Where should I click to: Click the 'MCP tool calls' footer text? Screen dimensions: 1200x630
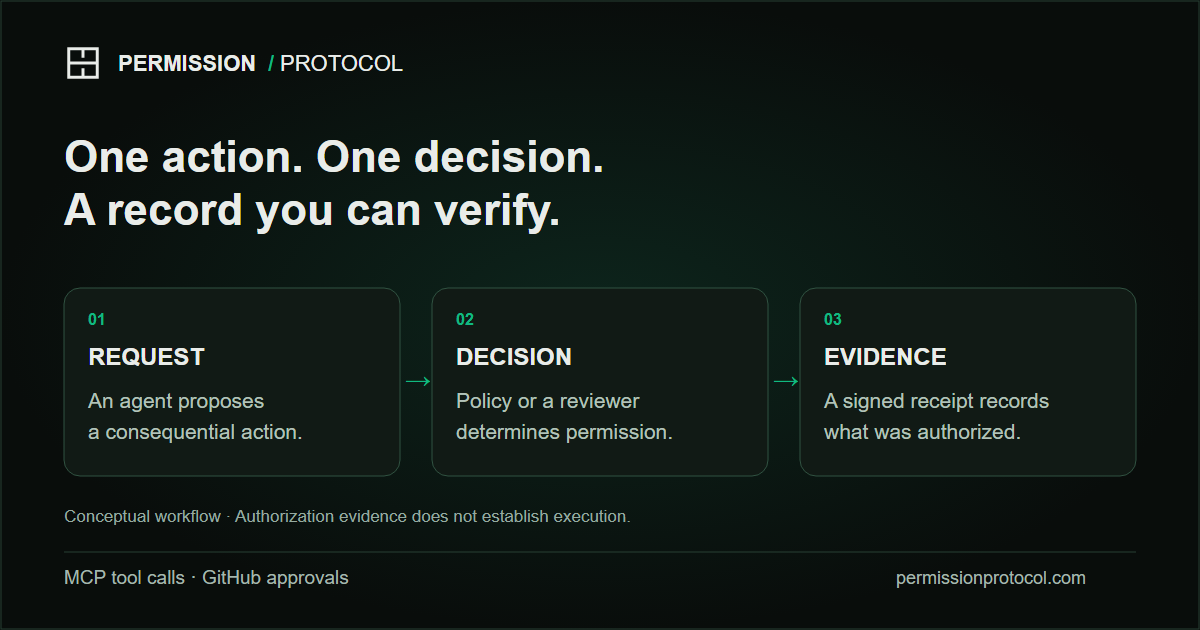point(124,578)
